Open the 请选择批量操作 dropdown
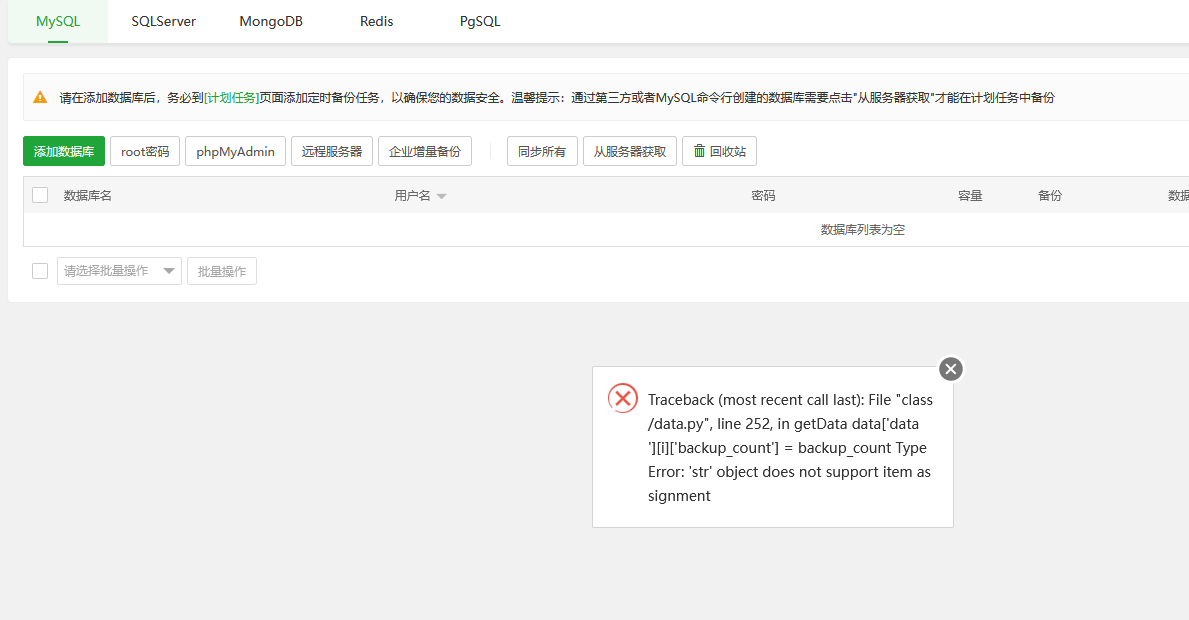 [119, 271]
